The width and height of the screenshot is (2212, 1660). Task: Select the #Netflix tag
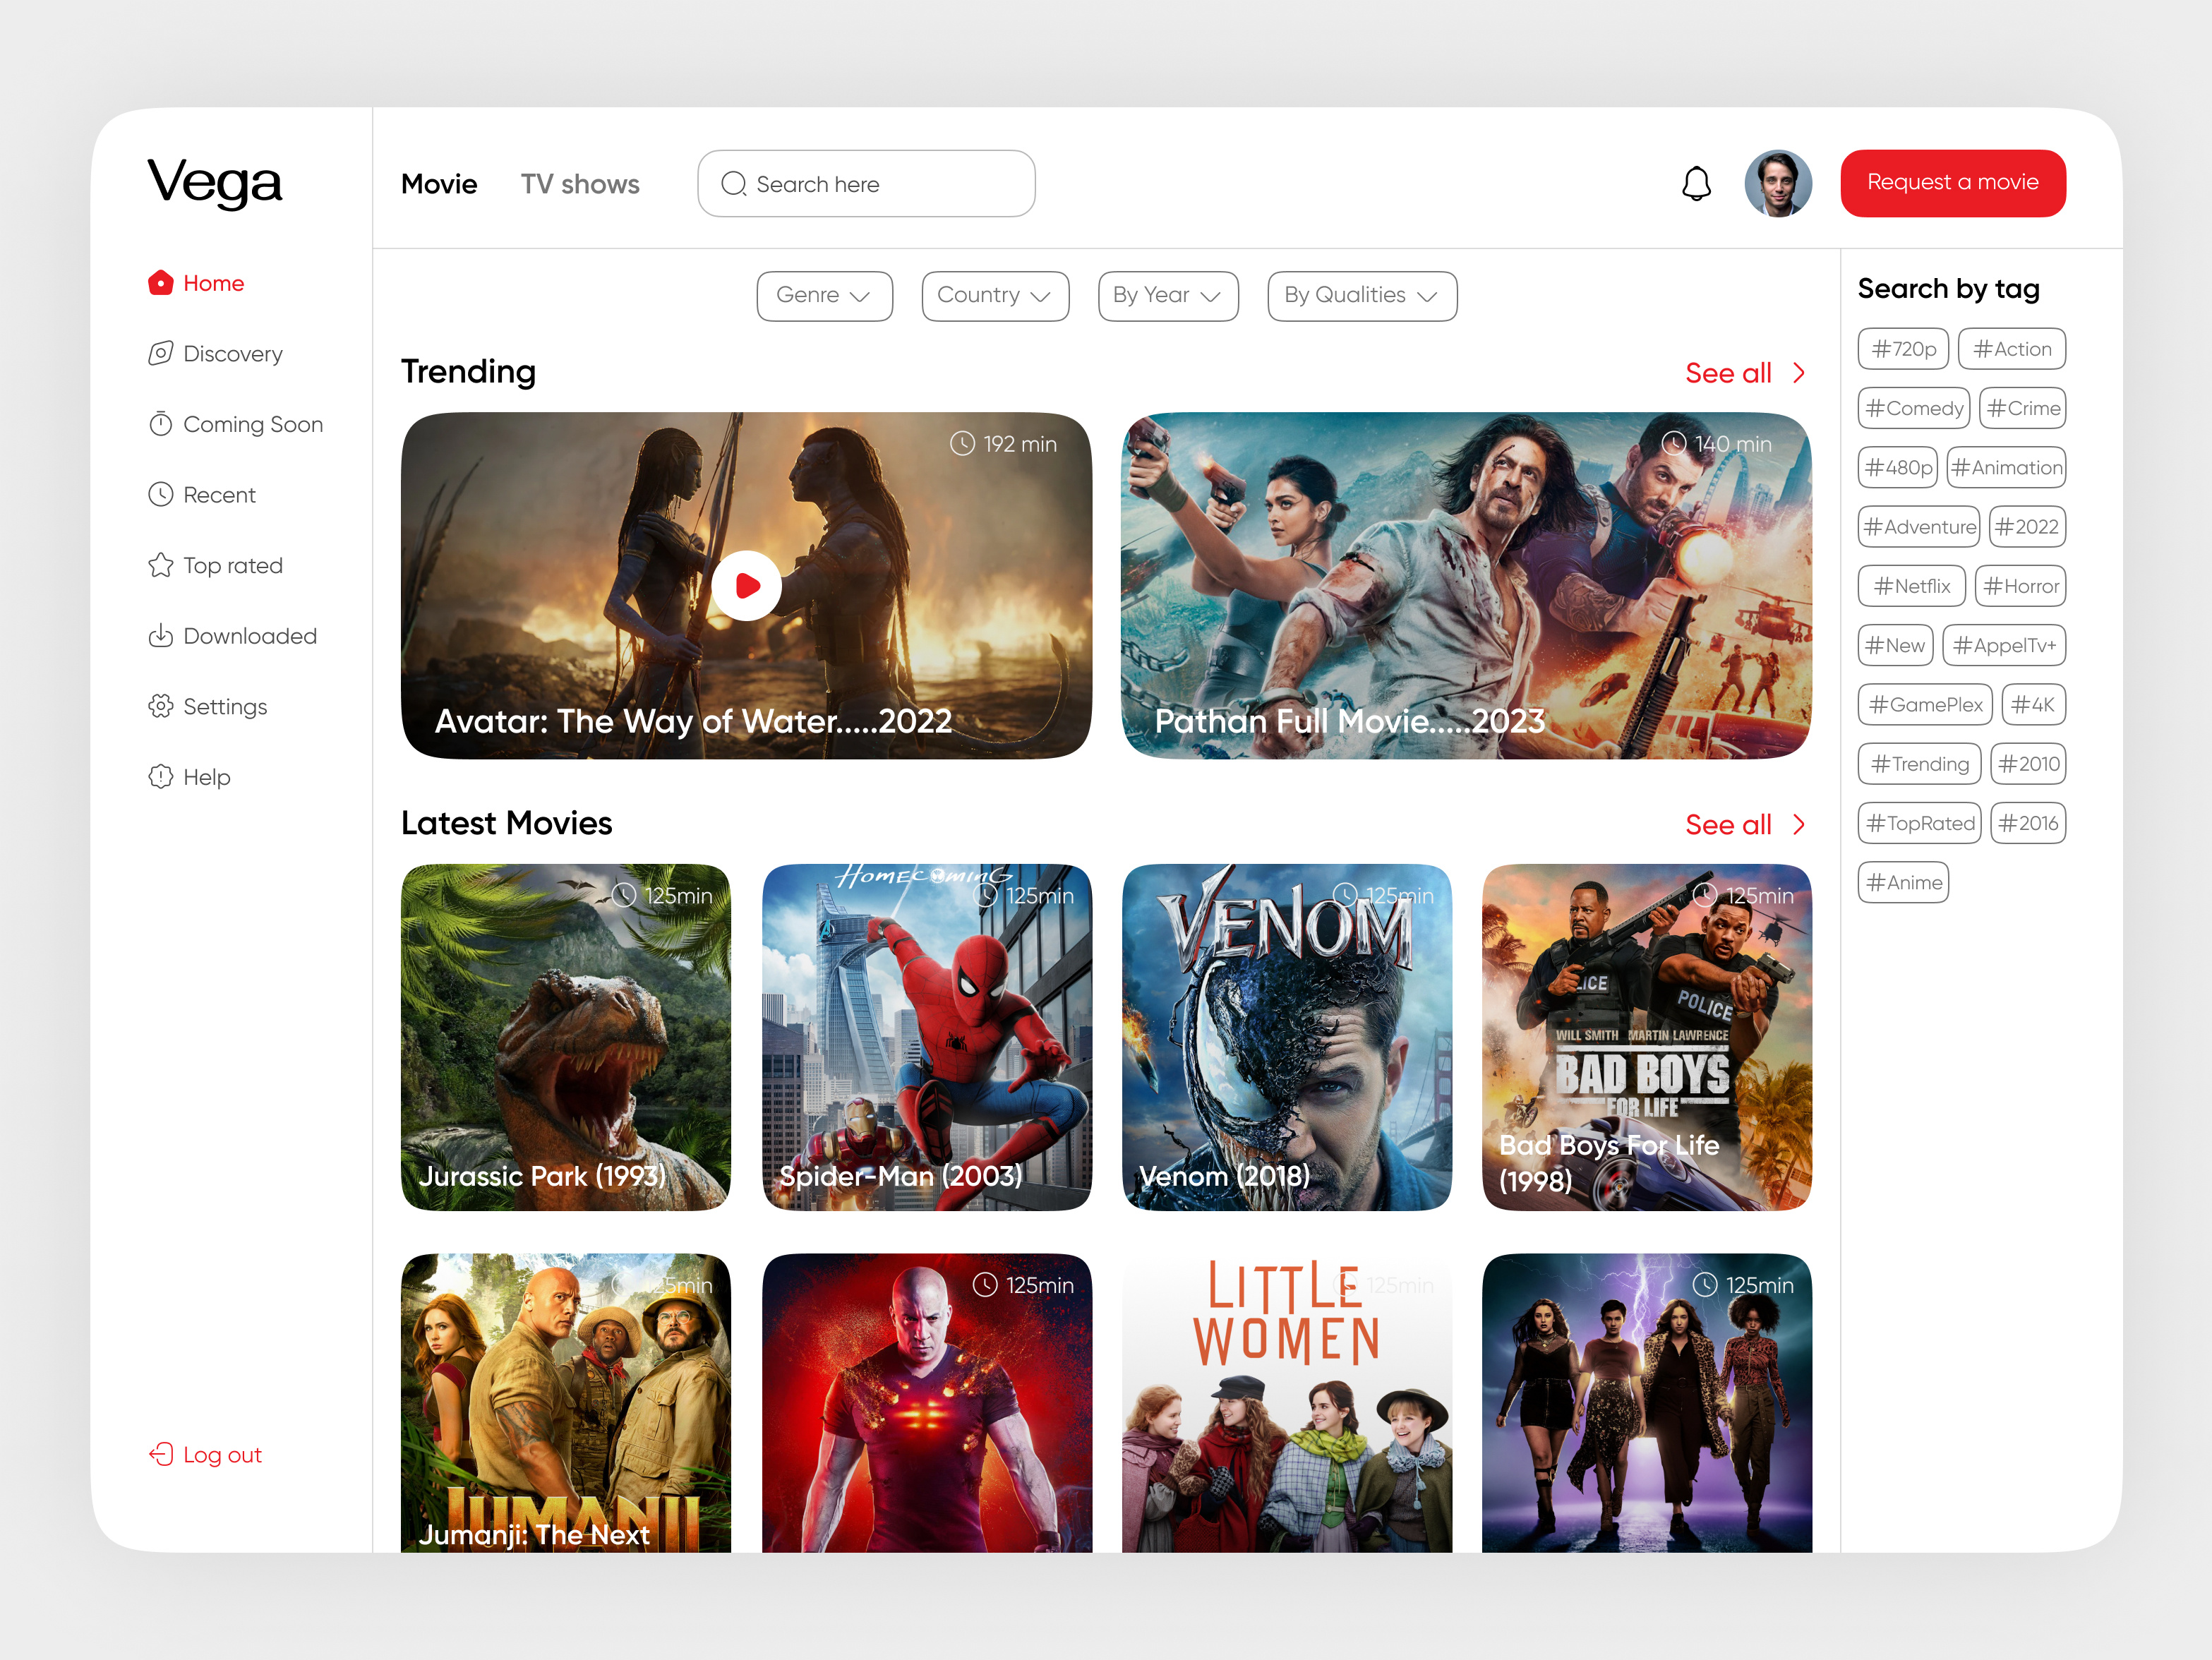click(x=1912, y=586)
